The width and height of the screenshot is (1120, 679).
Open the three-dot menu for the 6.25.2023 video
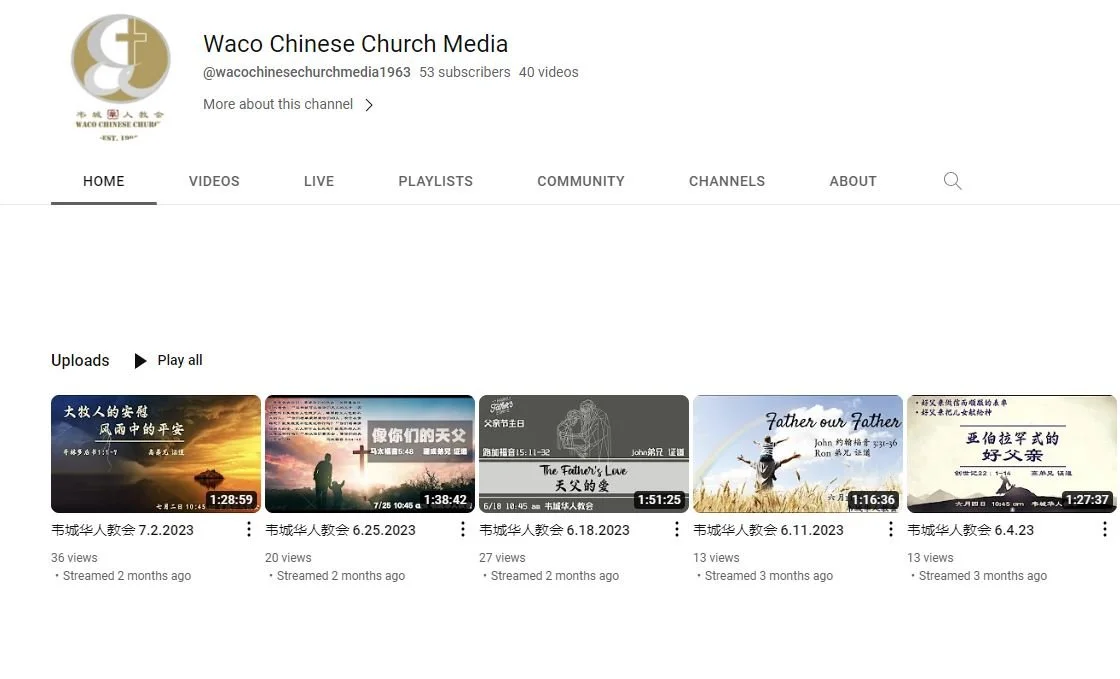462,529
